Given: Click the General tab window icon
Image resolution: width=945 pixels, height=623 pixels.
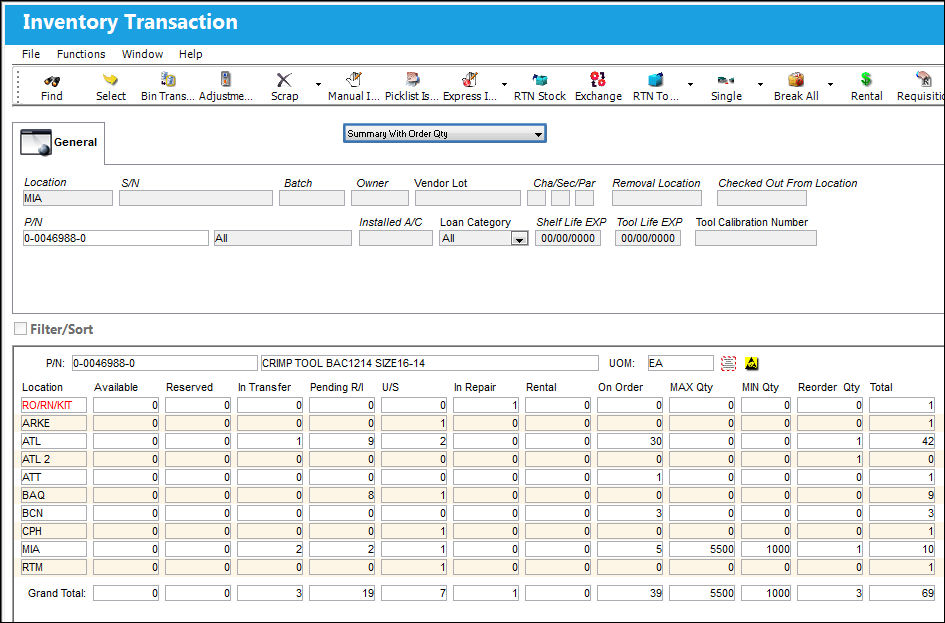Looking at the screenshot, I should click(36, 142).
